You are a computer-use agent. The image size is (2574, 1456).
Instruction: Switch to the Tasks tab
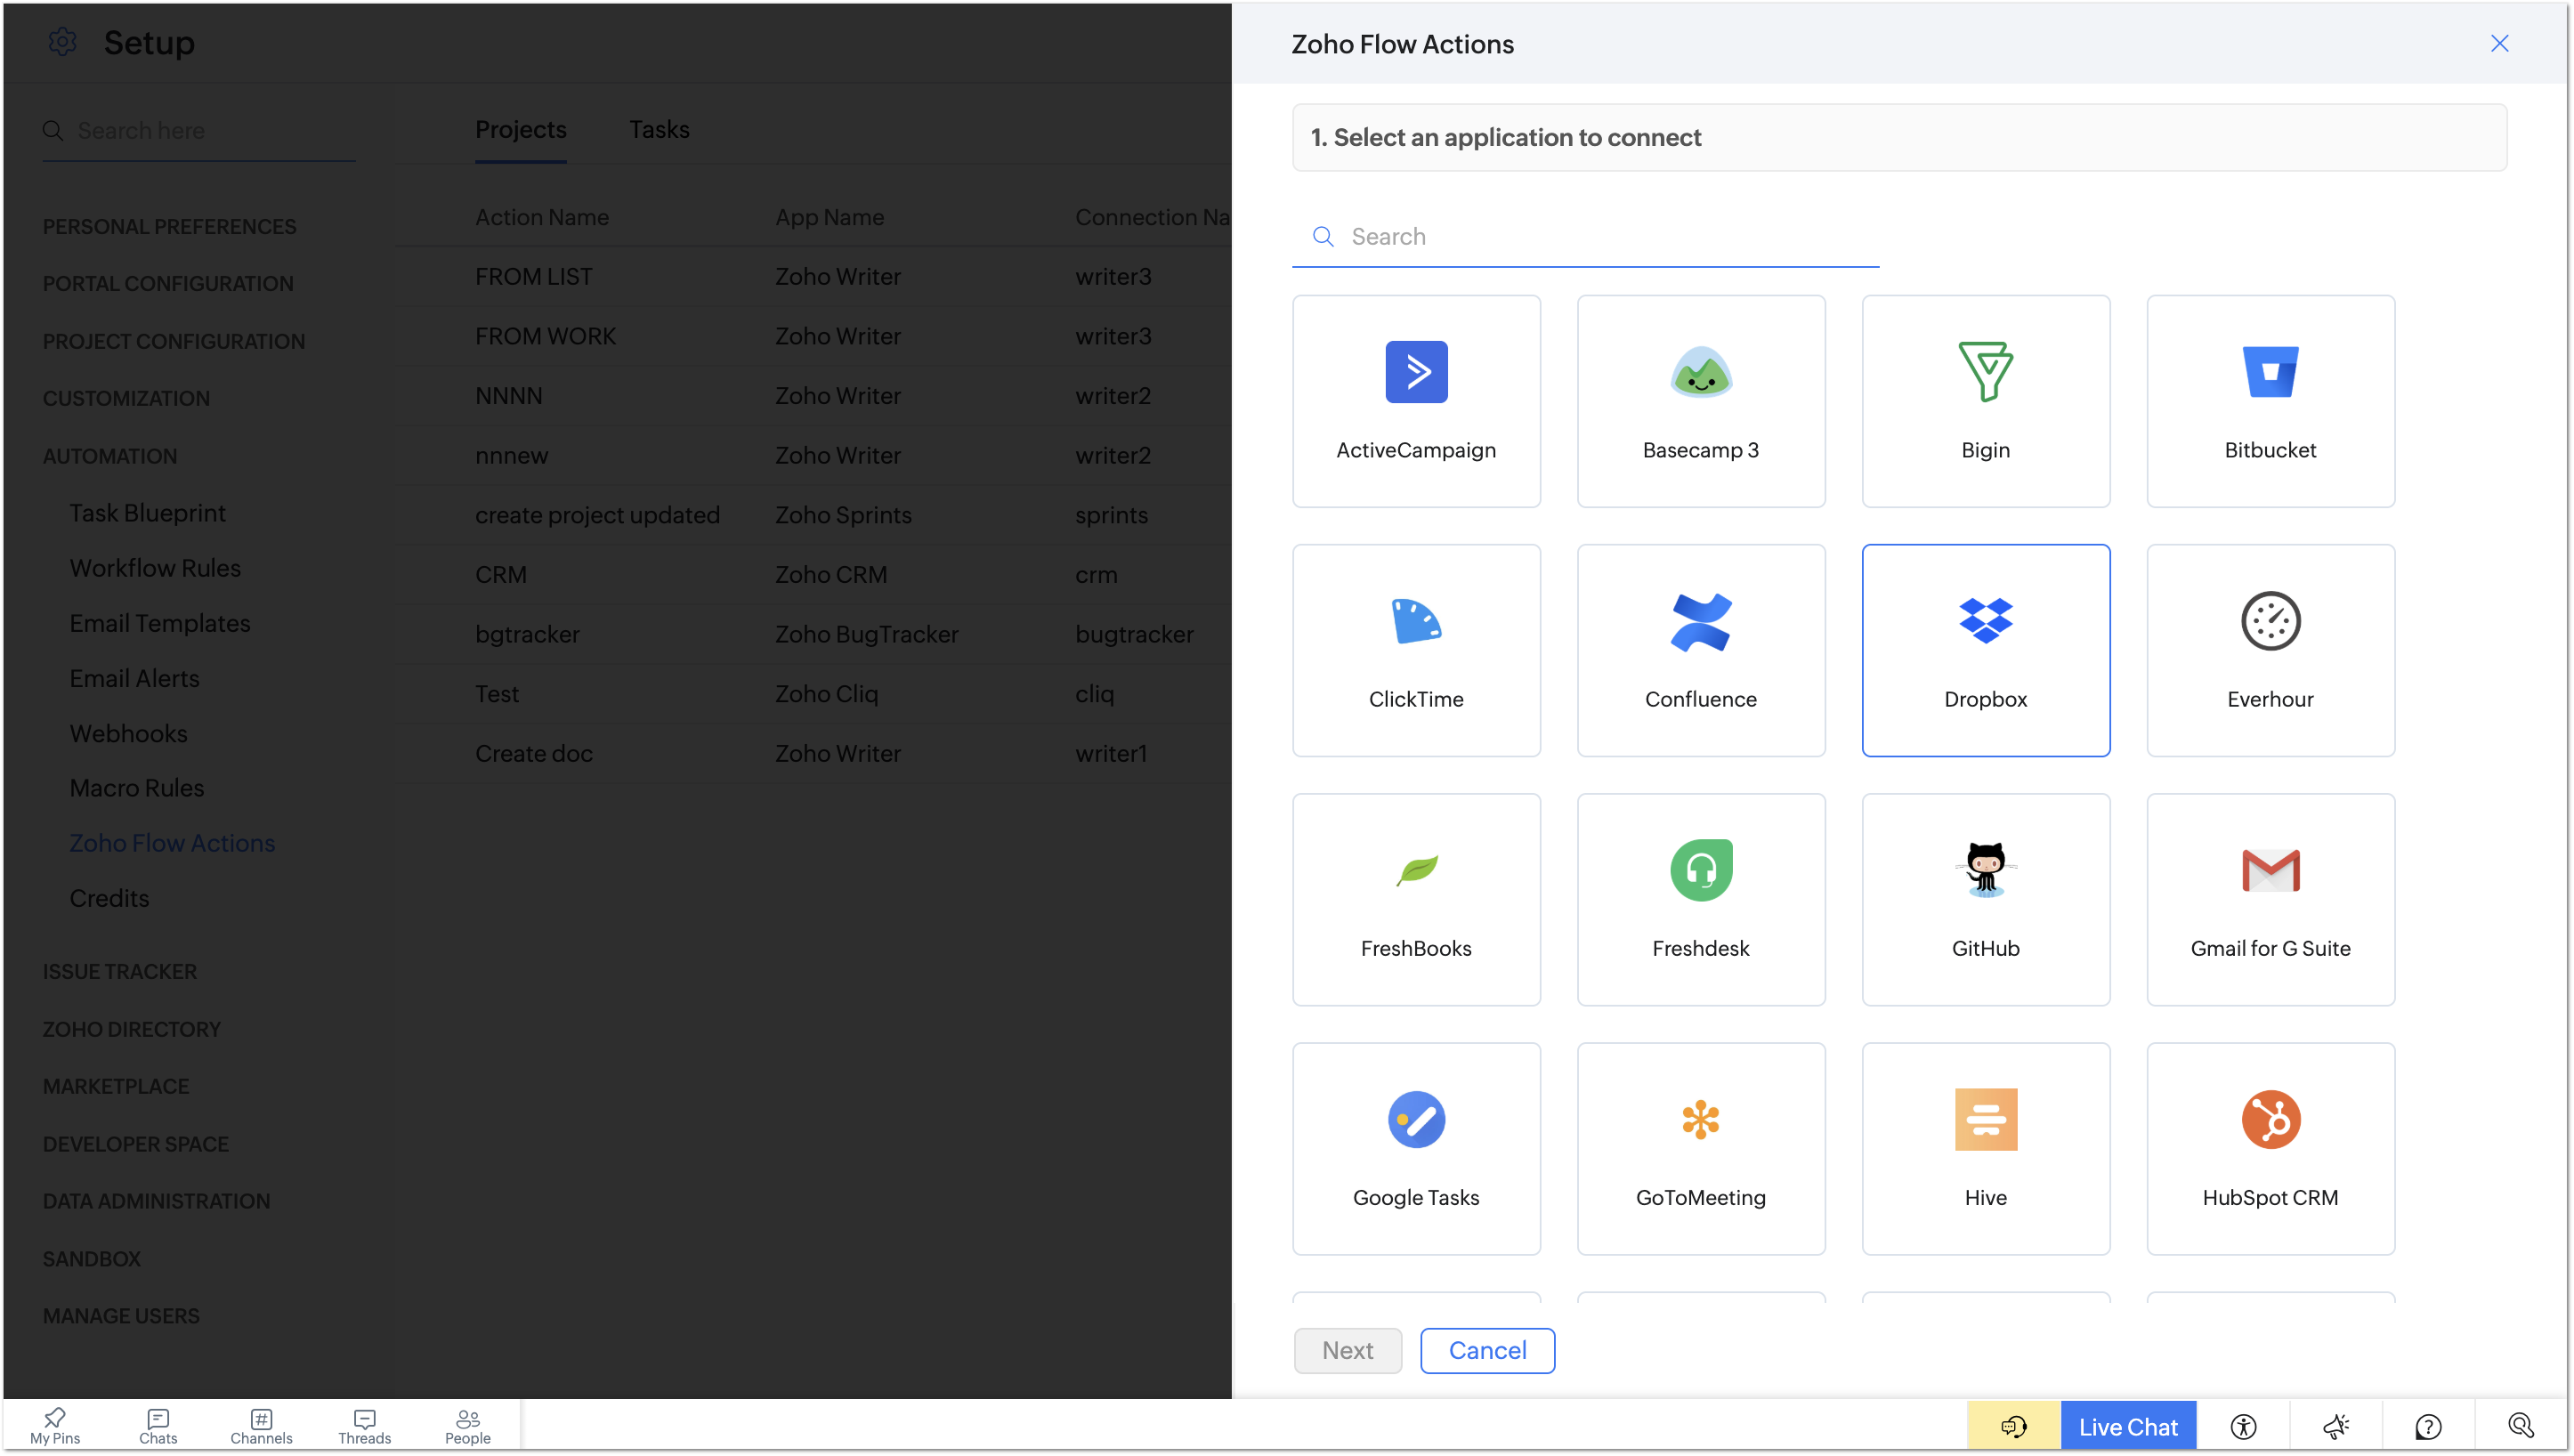pos(659,130)
